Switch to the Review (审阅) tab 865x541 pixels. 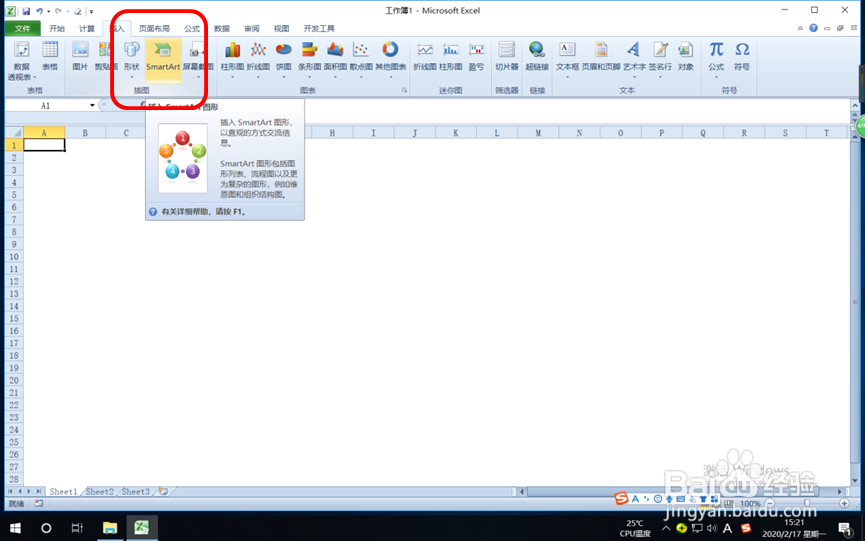point(252,28)
